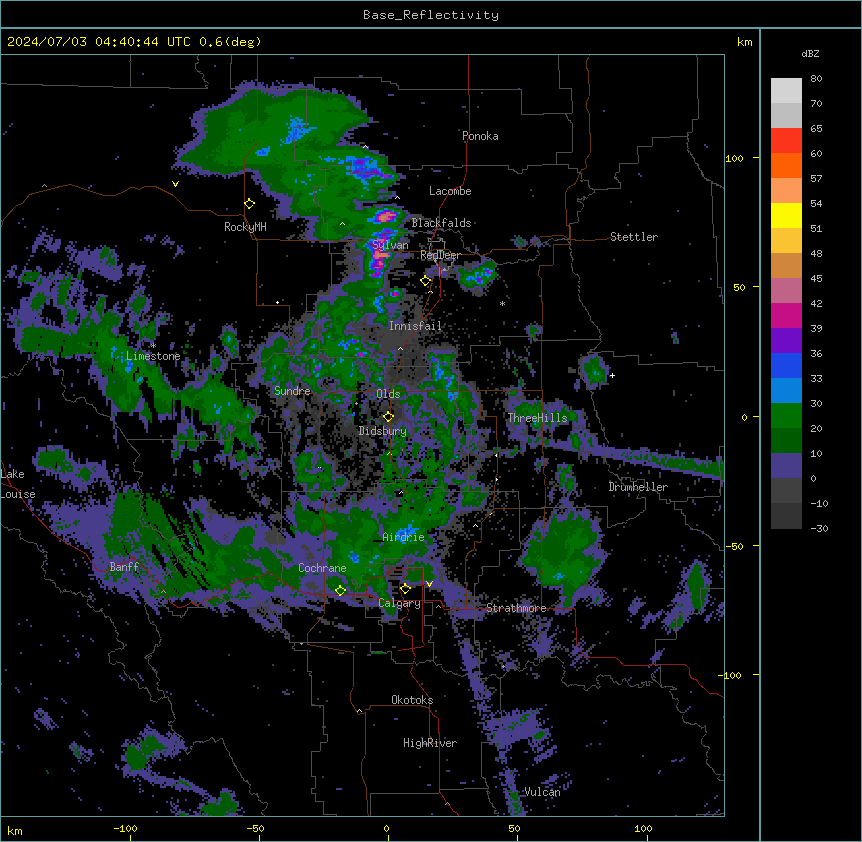Screen dimensions: 862x842
Task: Click the 20 dBZ green legend swatch
Action: point(786,416)
